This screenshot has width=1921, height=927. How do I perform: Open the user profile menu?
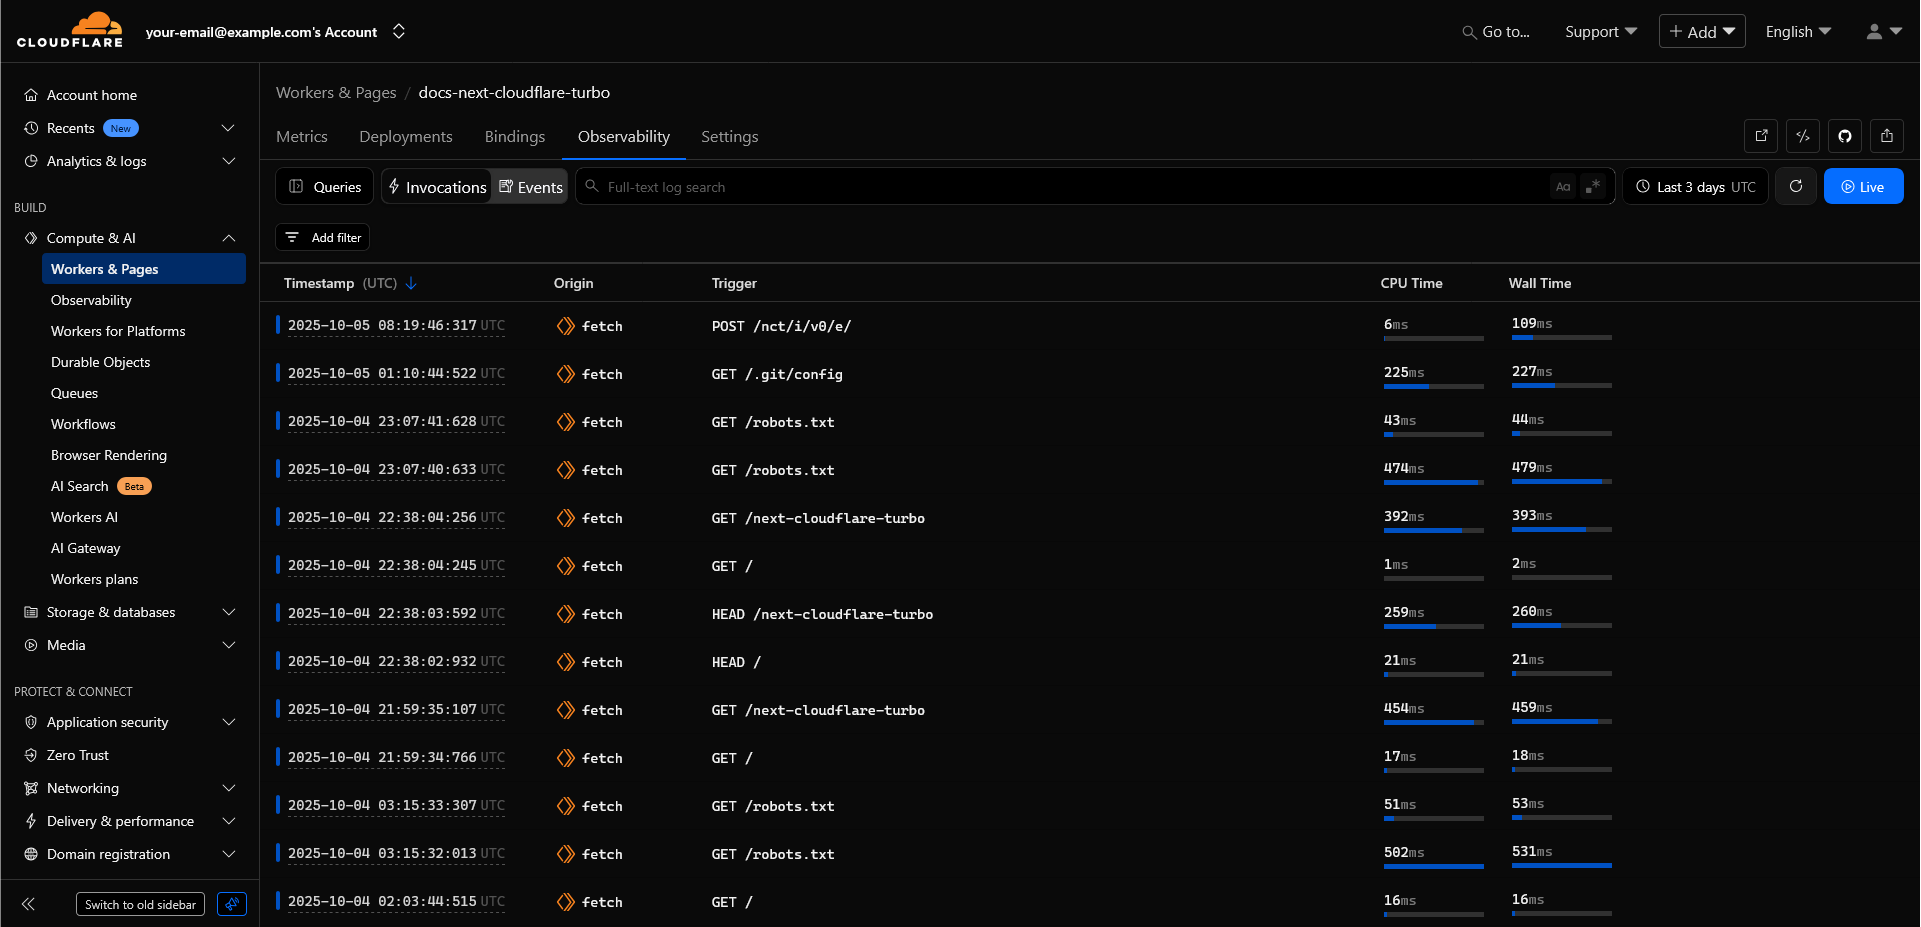[x=1884, y=32]
